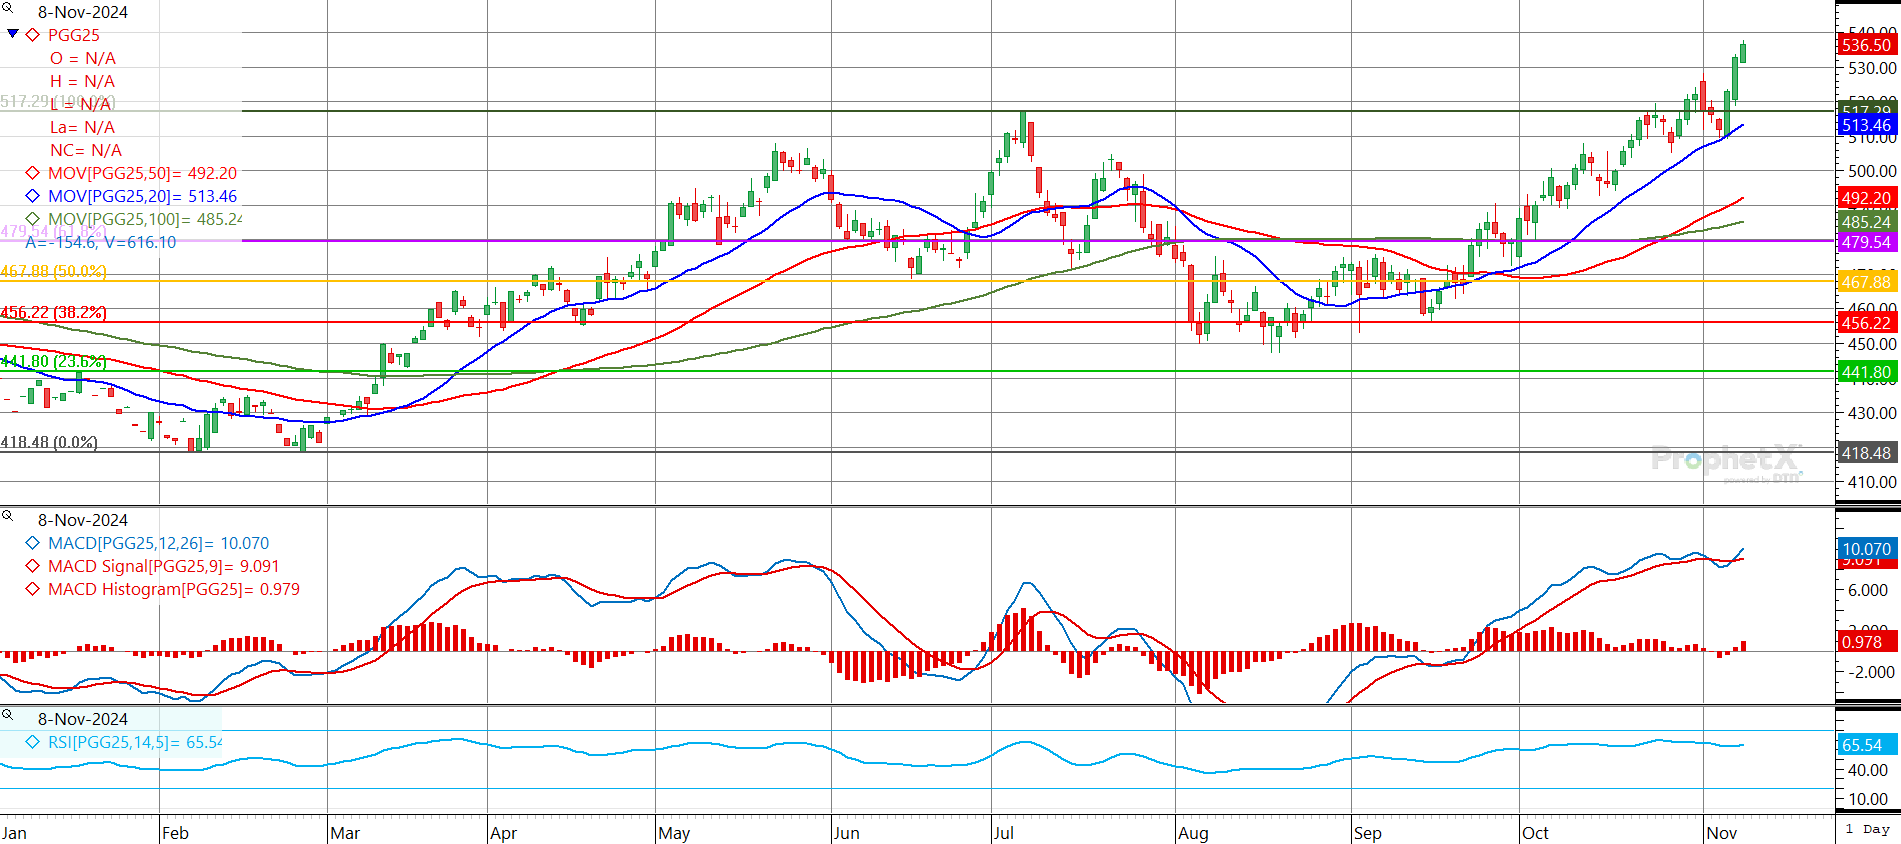Click the blue 10.070 MACD value tag

[x=1866, y=549]
